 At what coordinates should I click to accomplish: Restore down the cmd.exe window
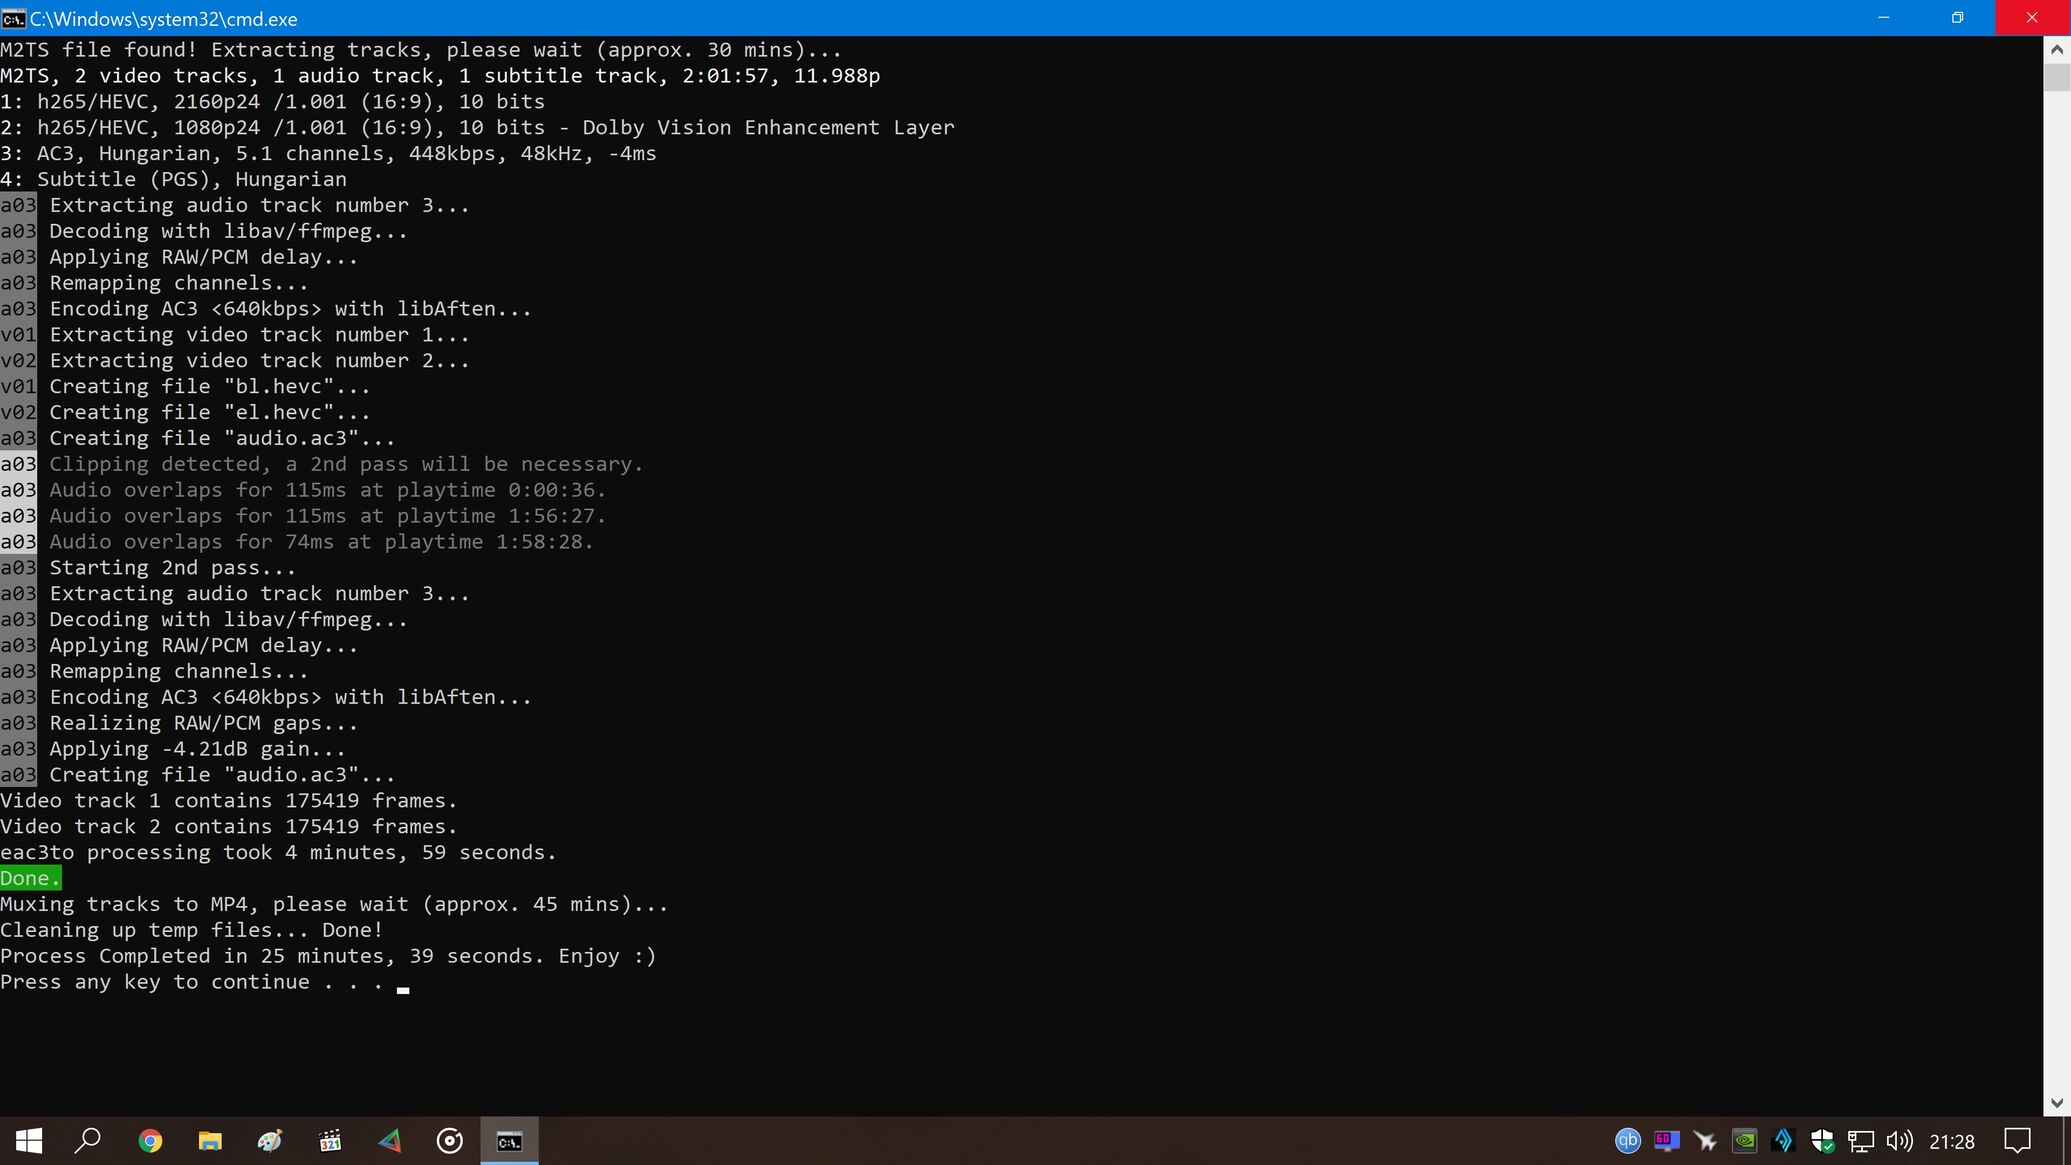tap(1958, 18)
